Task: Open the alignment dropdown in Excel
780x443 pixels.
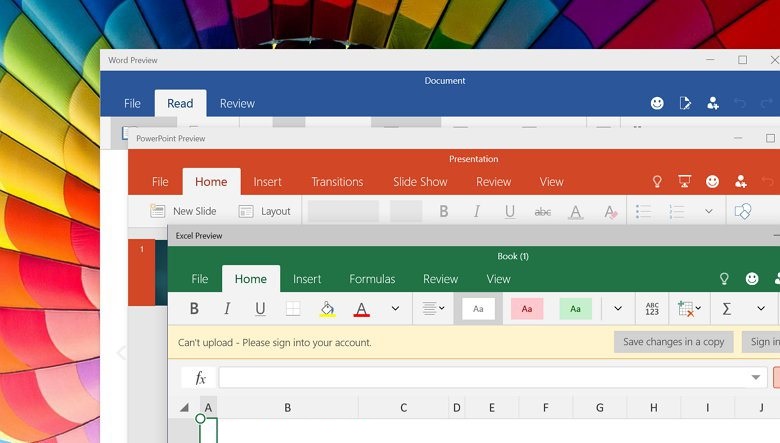Action: click(x=433, y=309)
